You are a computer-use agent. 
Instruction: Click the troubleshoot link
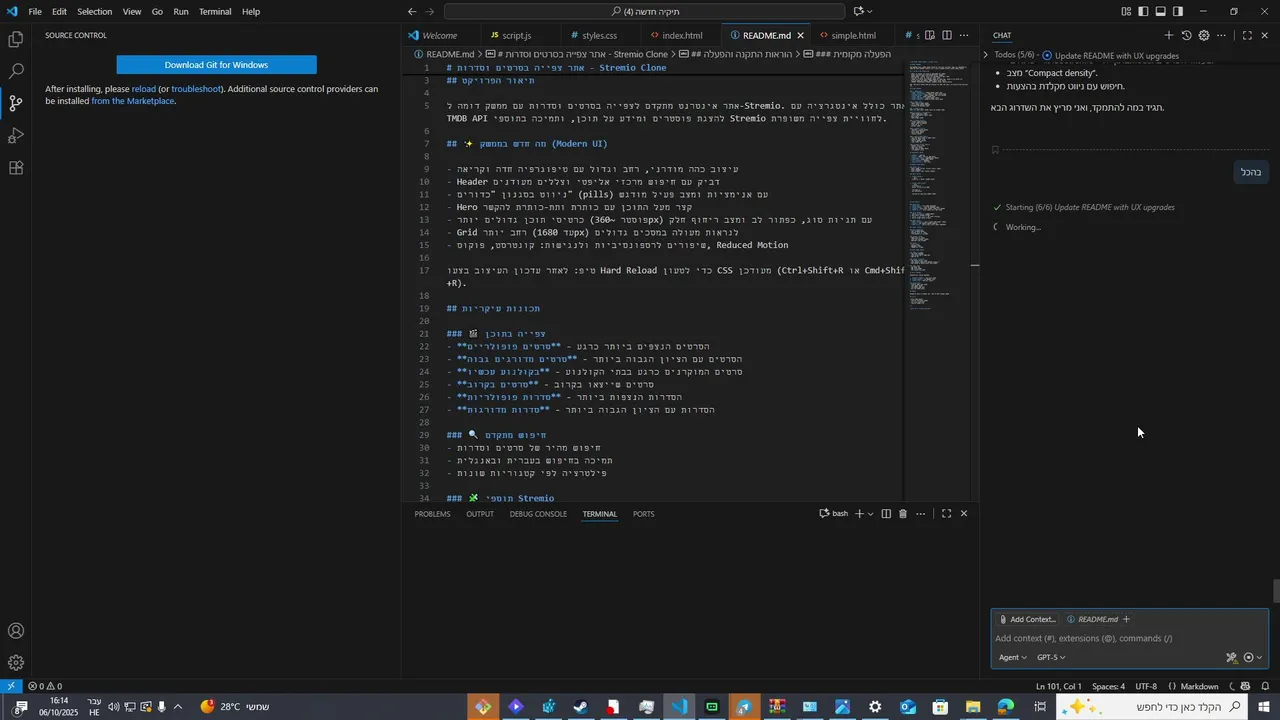point(196,89)
